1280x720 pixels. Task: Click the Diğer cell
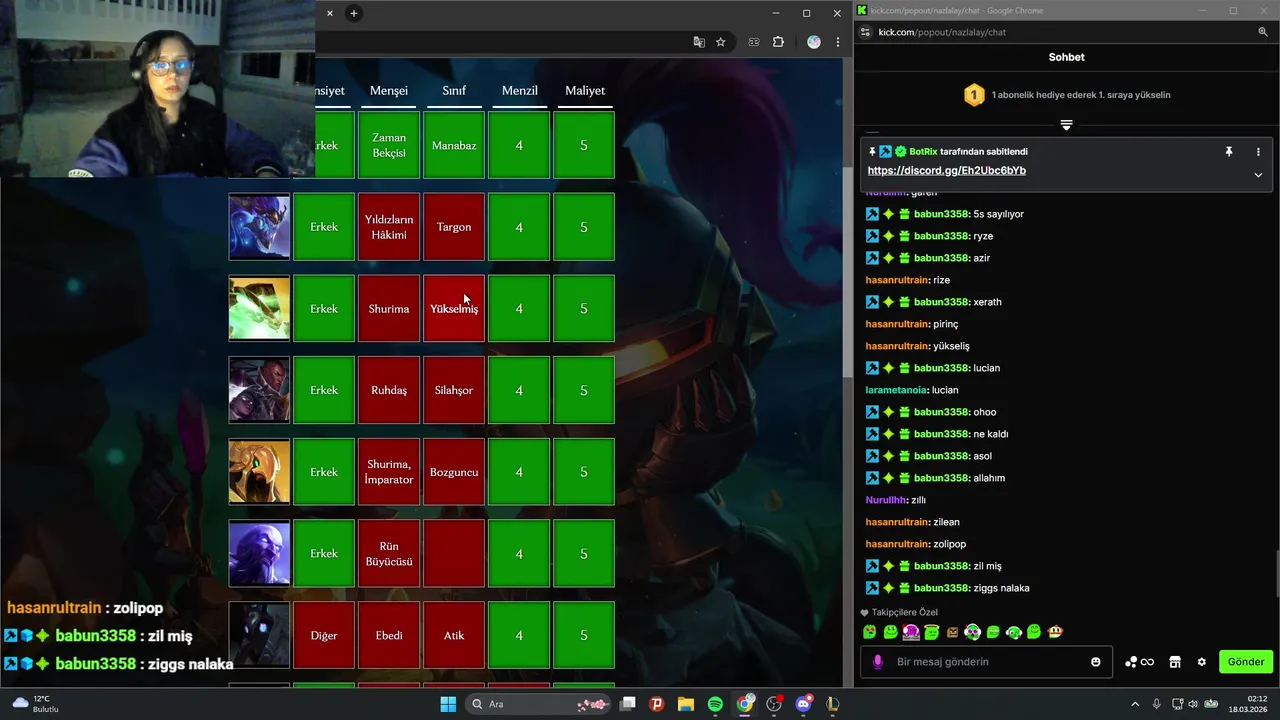[x=324, y=635]
